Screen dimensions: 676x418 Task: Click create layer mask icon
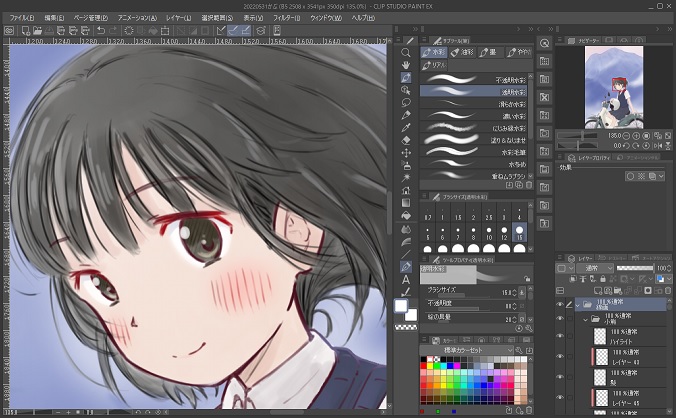648,291
